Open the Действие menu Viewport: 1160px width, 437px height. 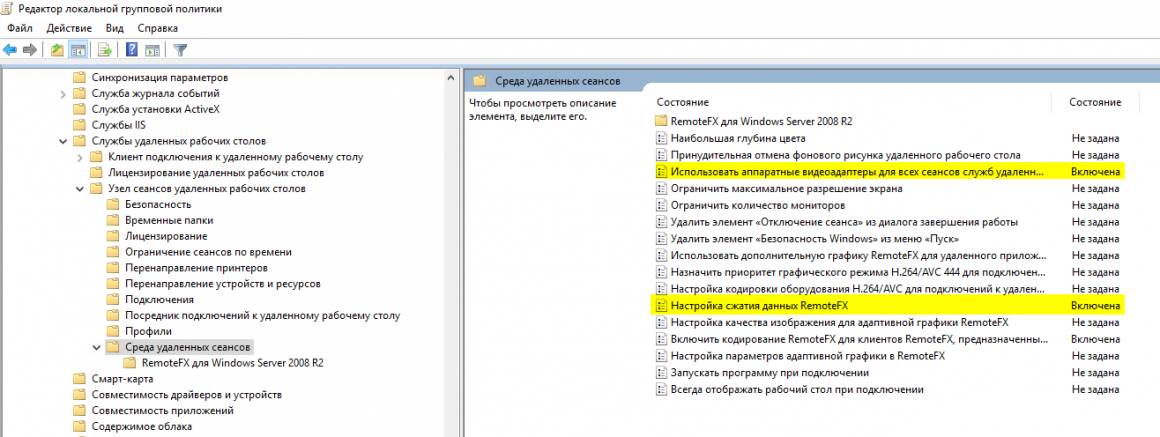pyautogui.click(x=69, y=28)
